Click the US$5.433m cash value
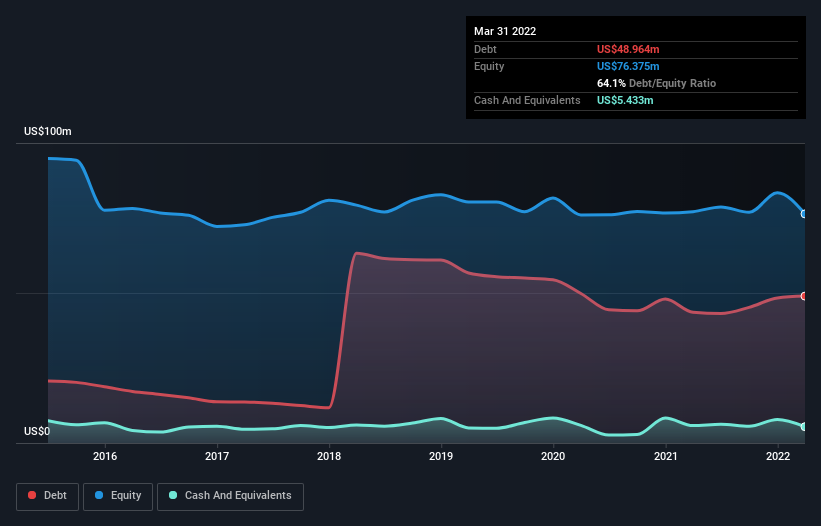The image size is (821, 526). 625,100
